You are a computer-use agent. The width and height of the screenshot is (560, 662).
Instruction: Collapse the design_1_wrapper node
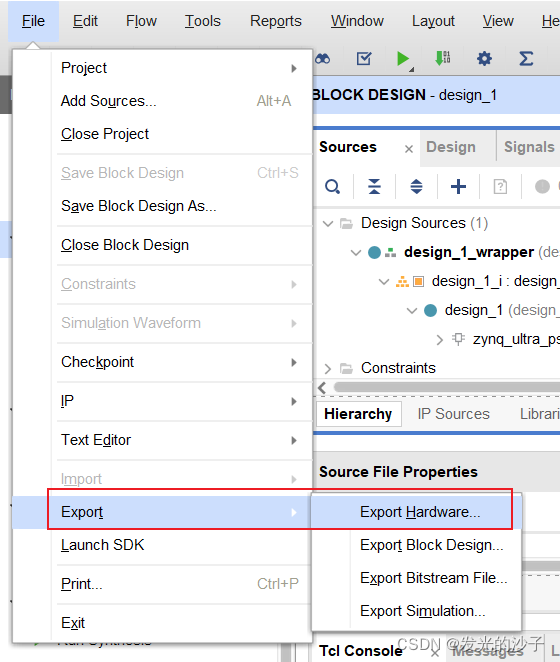[356, 252]
